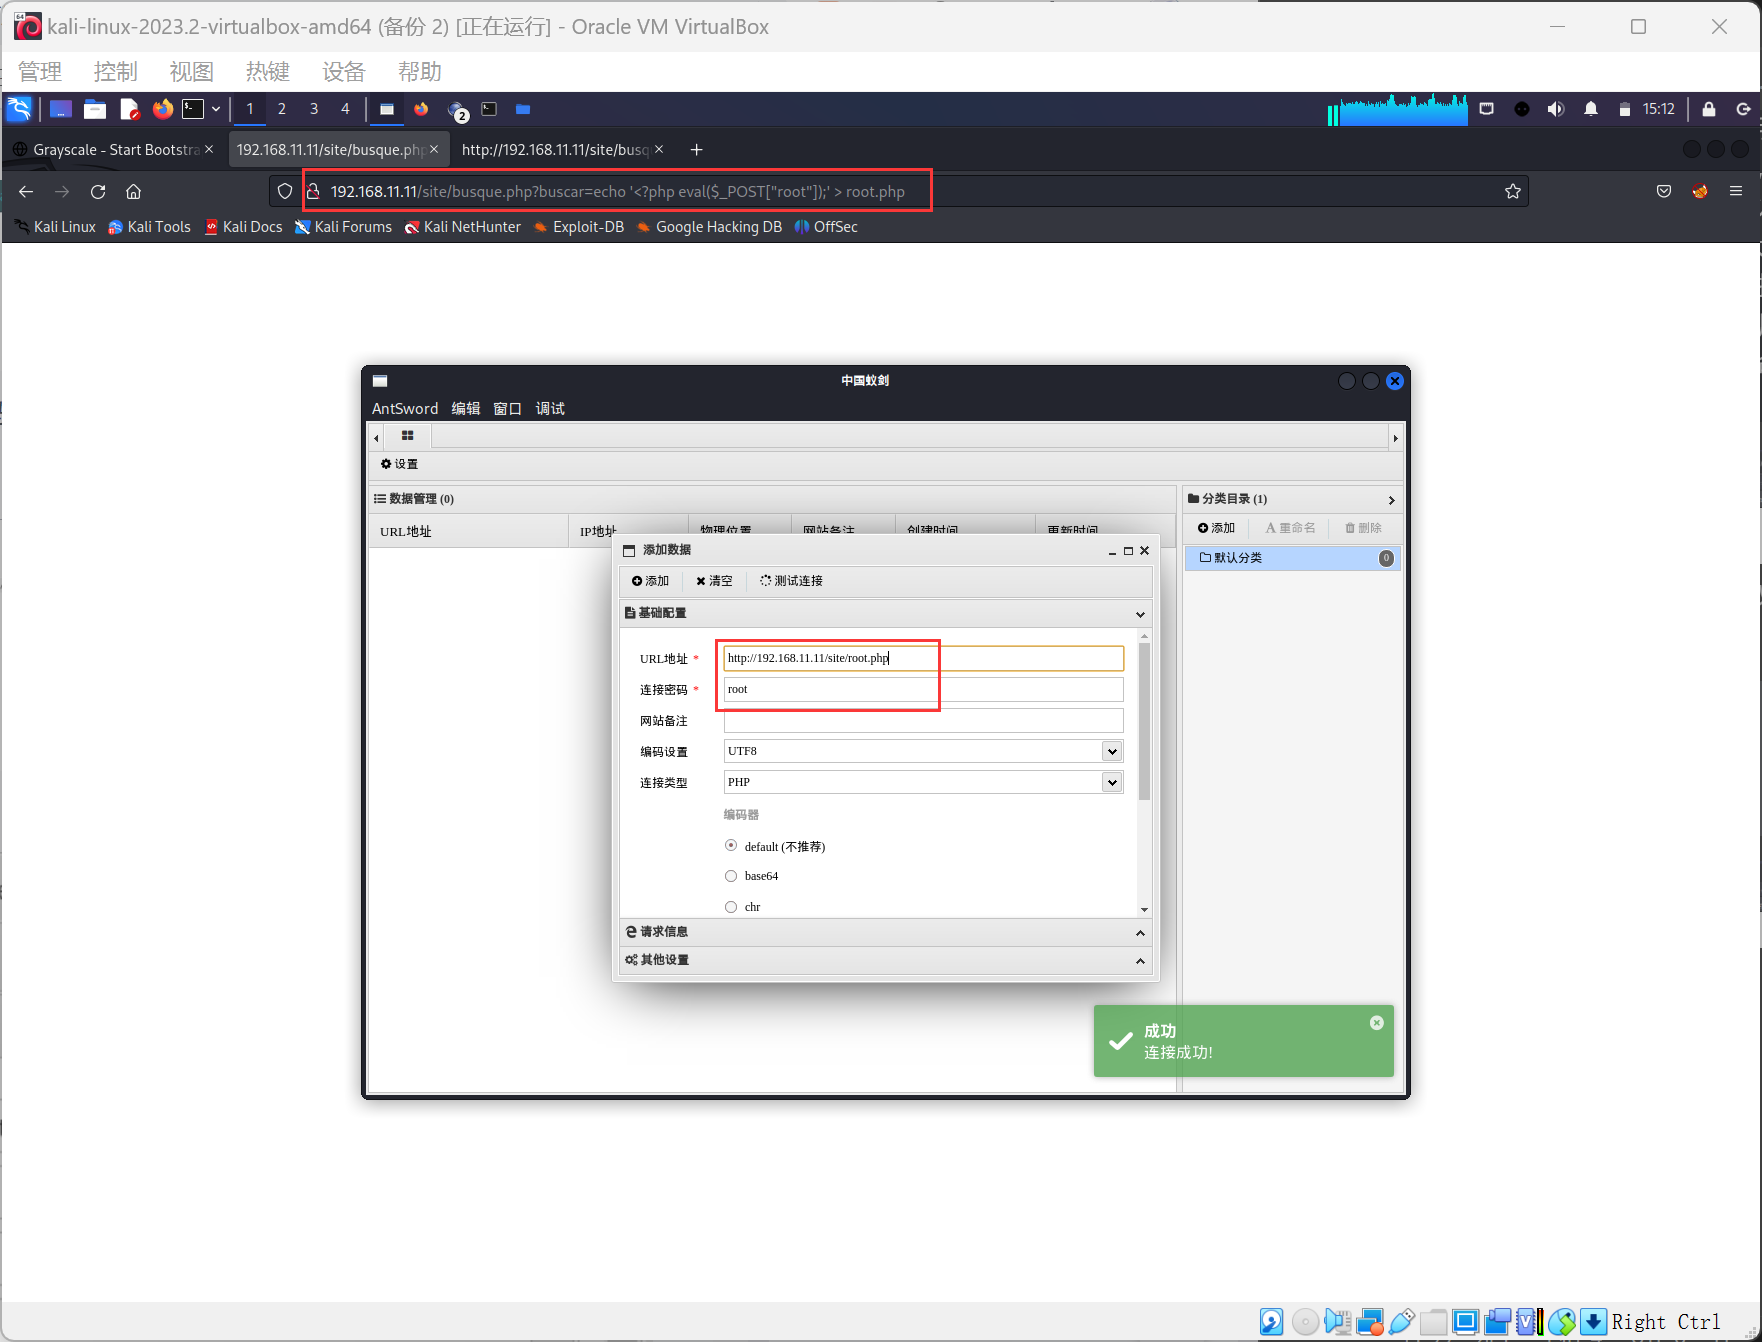Switch to the third Firefox tab
The height and width of the screenshot is (1342, 1762).
[x=555, y=150]
